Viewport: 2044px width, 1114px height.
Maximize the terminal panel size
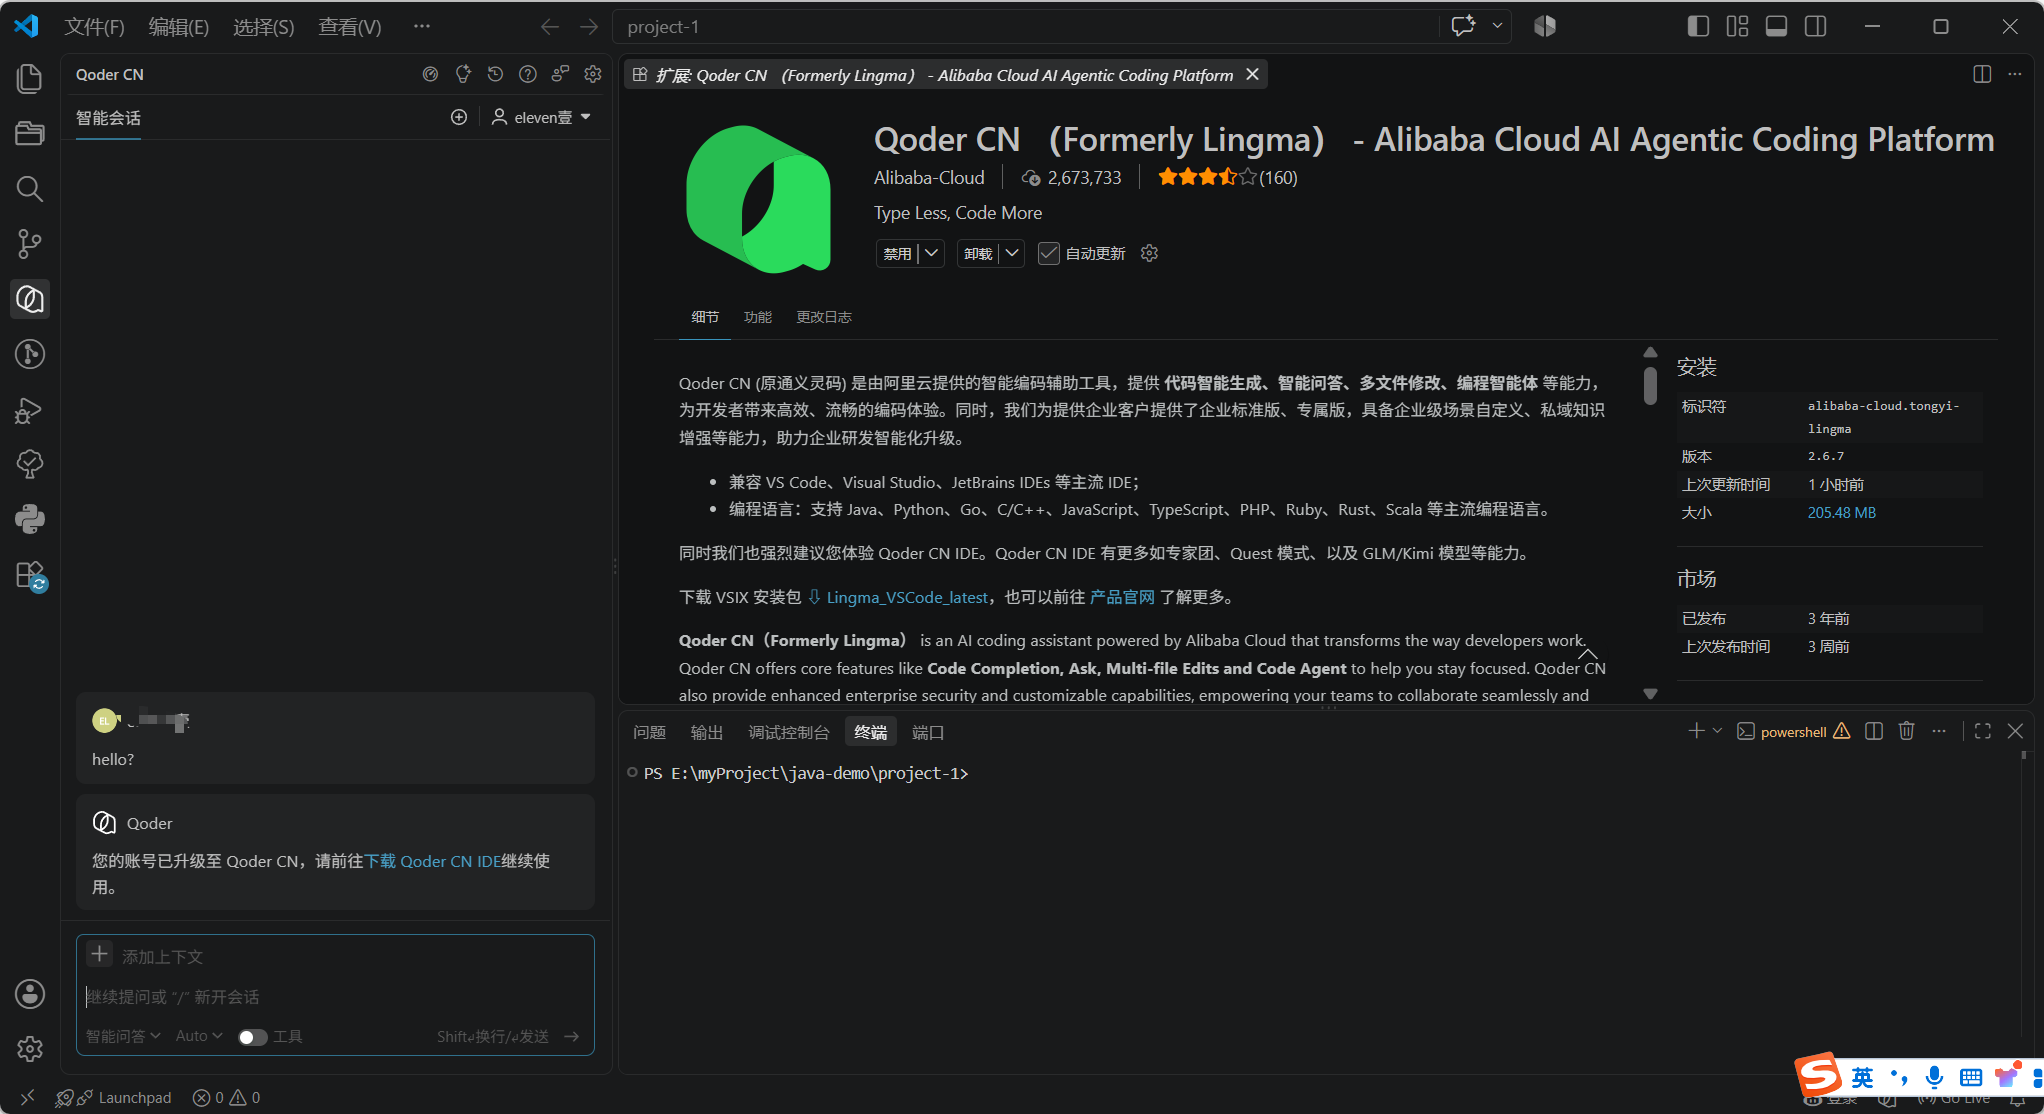point(1983,732)
